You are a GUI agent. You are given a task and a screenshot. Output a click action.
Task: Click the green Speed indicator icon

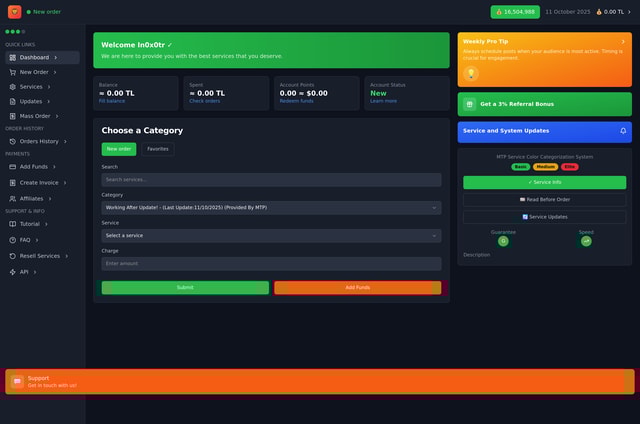586,241
